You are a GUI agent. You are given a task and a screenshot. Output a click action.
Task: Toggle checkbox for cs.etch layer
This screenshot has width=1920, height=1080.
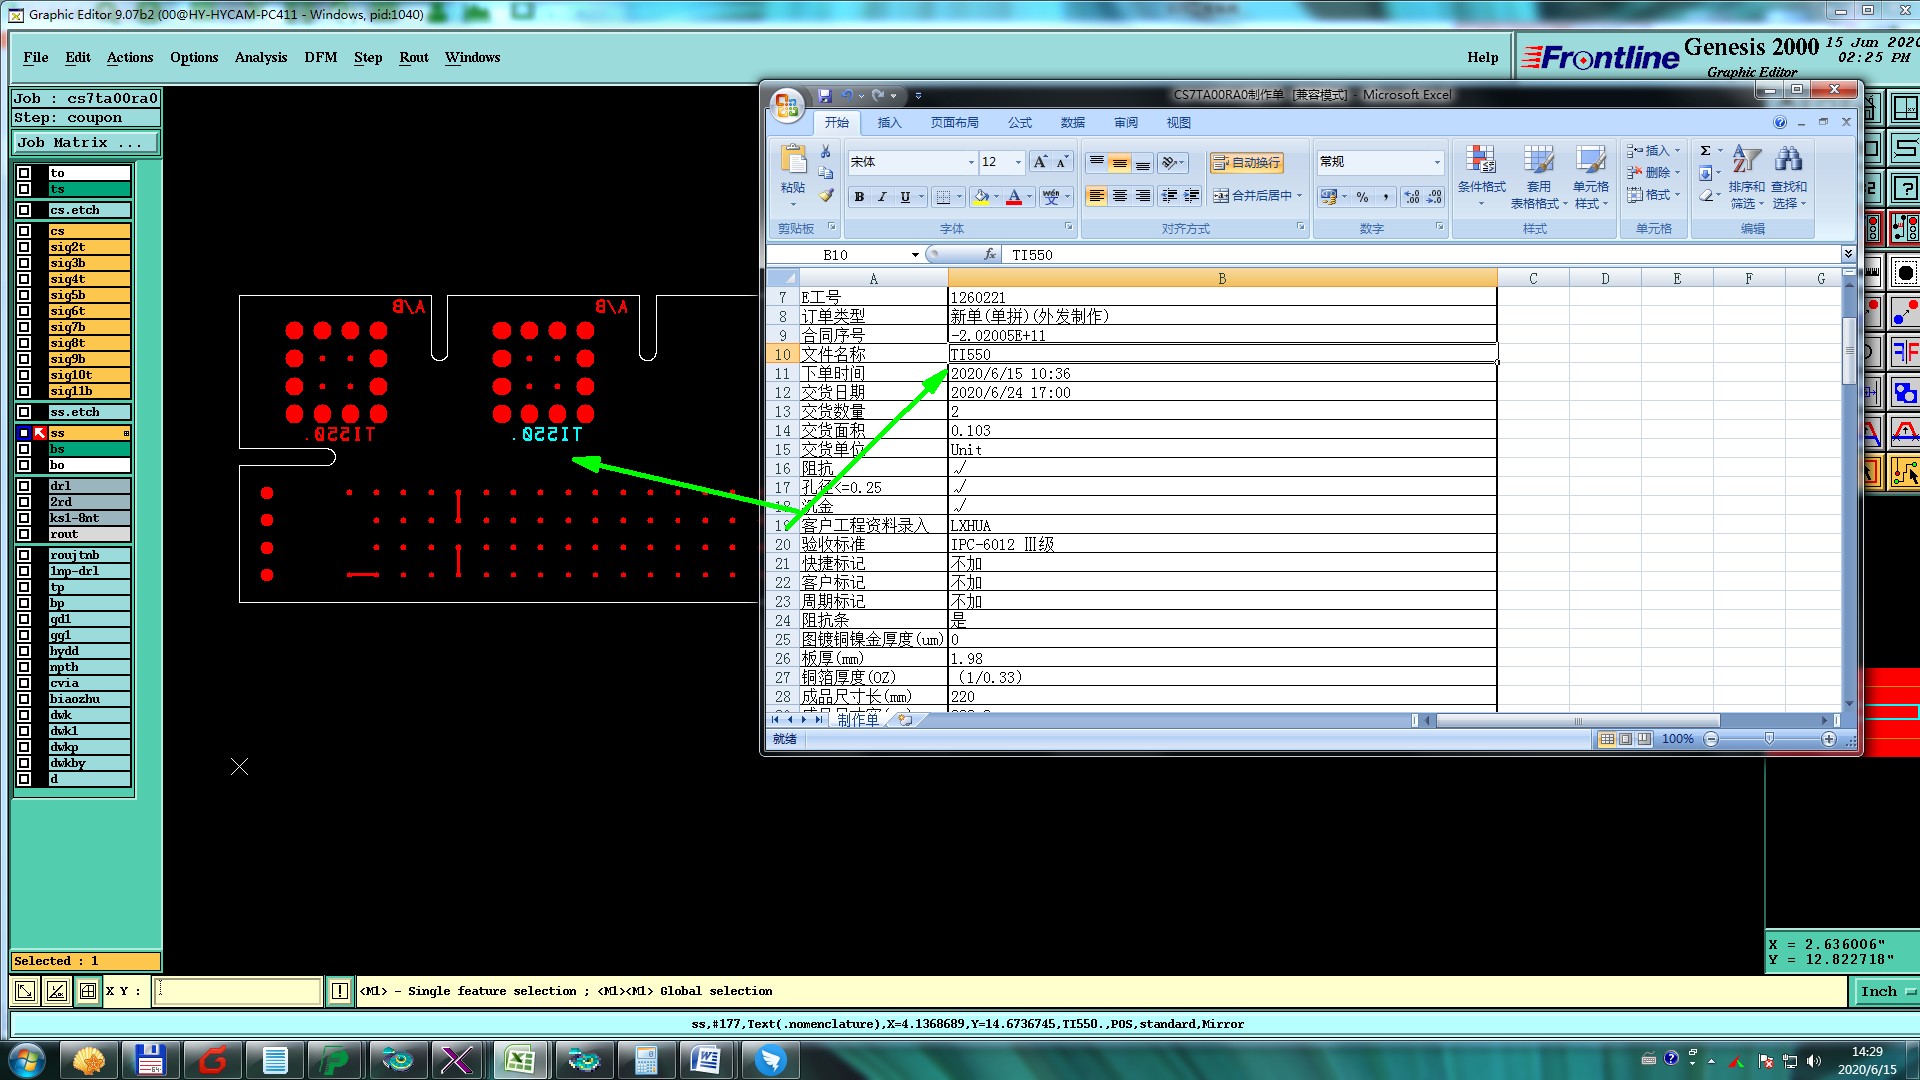click(24, 210)
